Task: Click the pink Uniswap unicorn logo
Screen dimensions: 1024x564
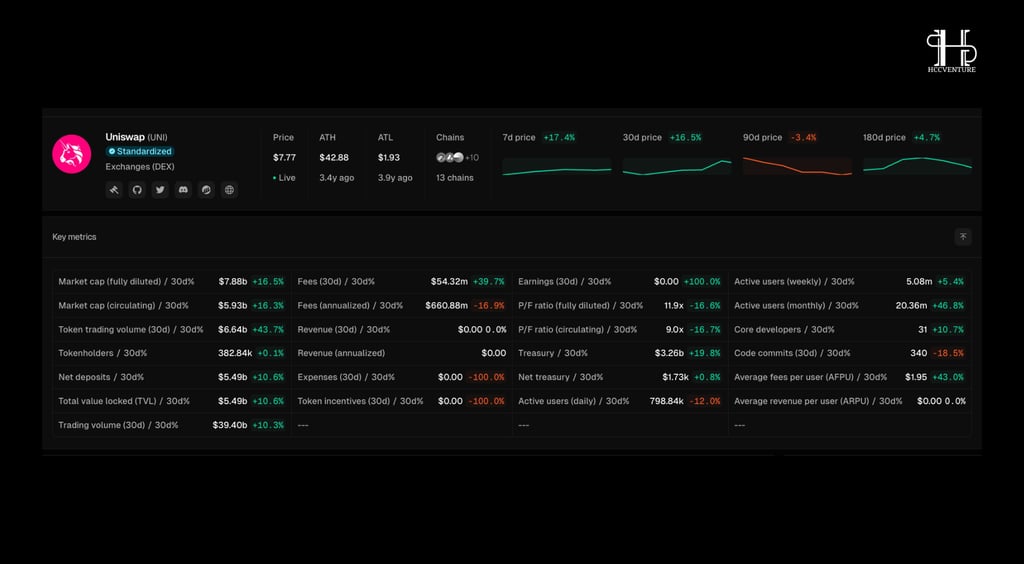Action: point(72,154)
